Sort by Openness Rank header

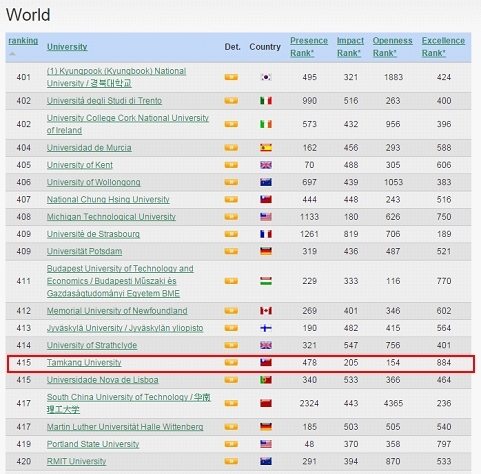pyautogui.click(x=392, y=47)
